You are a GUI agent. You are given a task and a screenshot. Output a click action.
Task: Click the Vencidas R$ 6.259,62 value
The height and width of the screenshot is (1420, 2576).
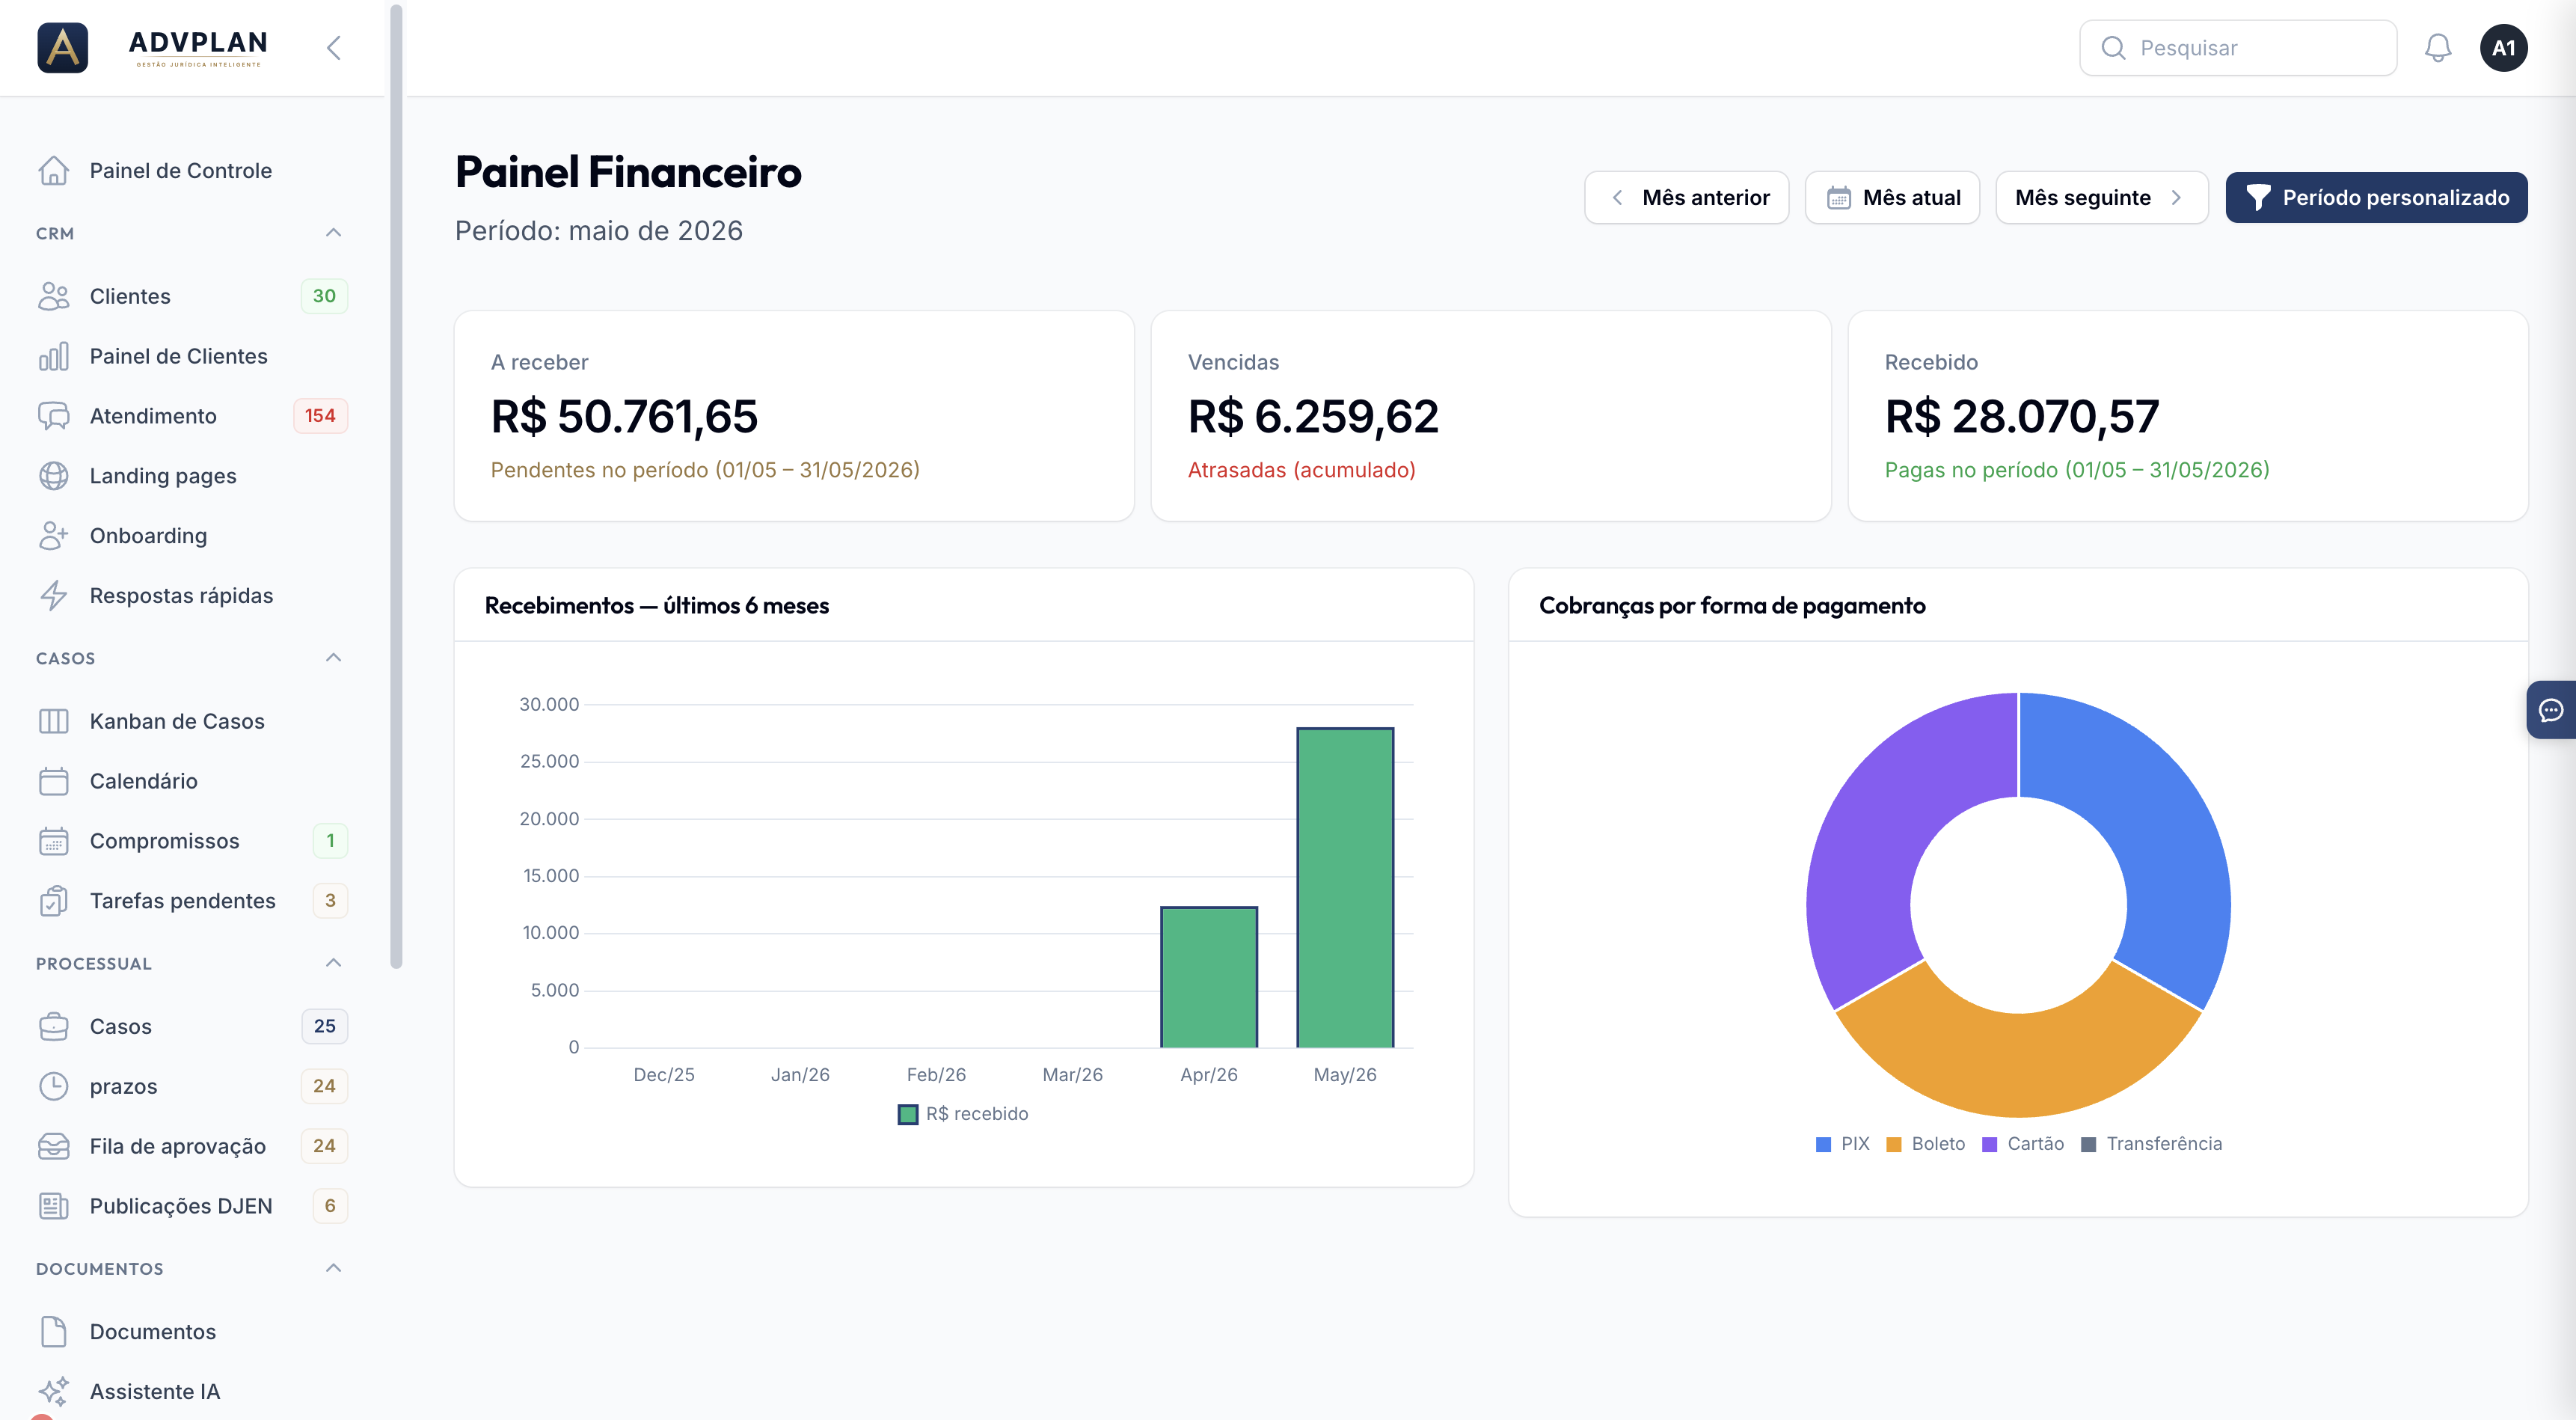point(1313,416)
